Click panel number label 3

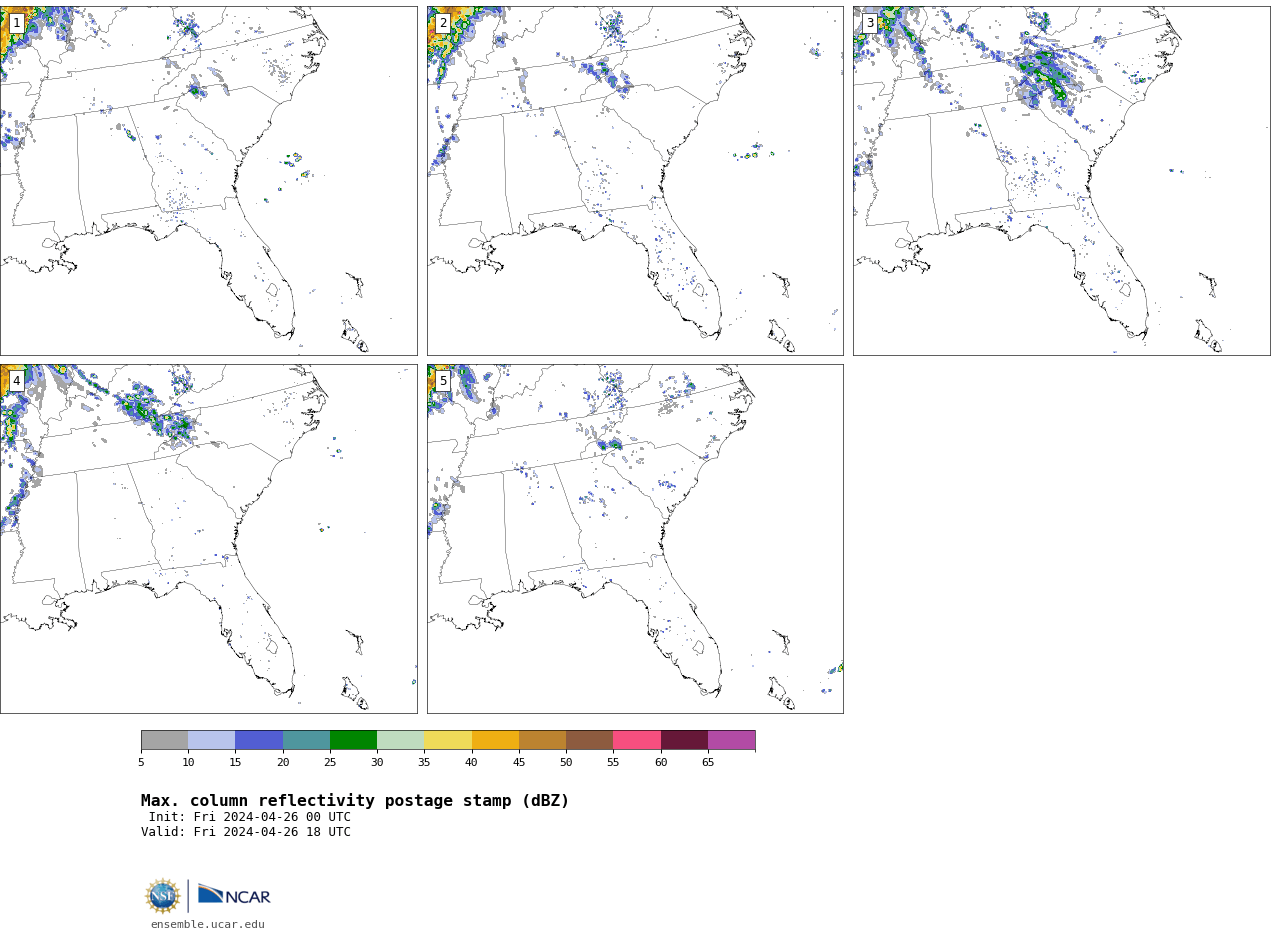click(870, 23)
